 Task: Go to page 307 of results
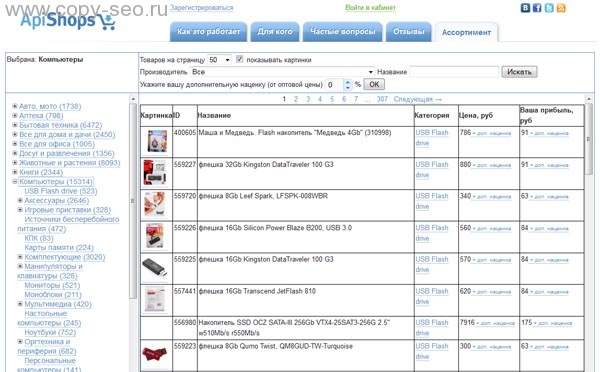382,99
